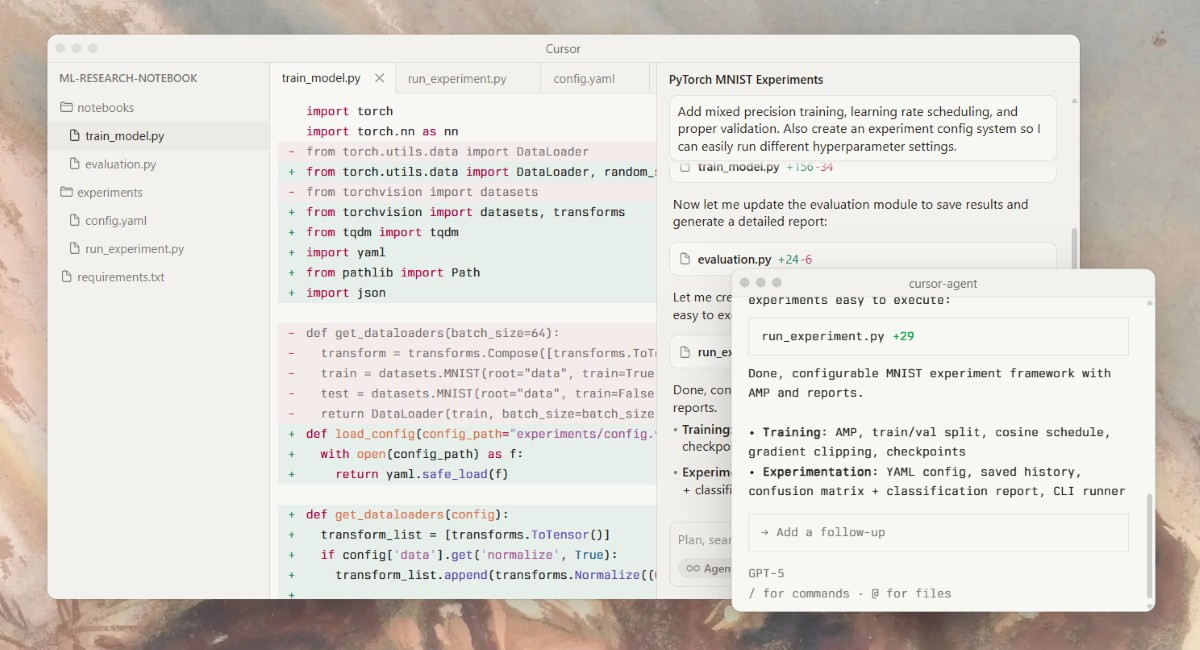Click file icon beside sidebar config.yaml
The height and width of the screenshot is (650, 1200).
[x=75, y=220]
